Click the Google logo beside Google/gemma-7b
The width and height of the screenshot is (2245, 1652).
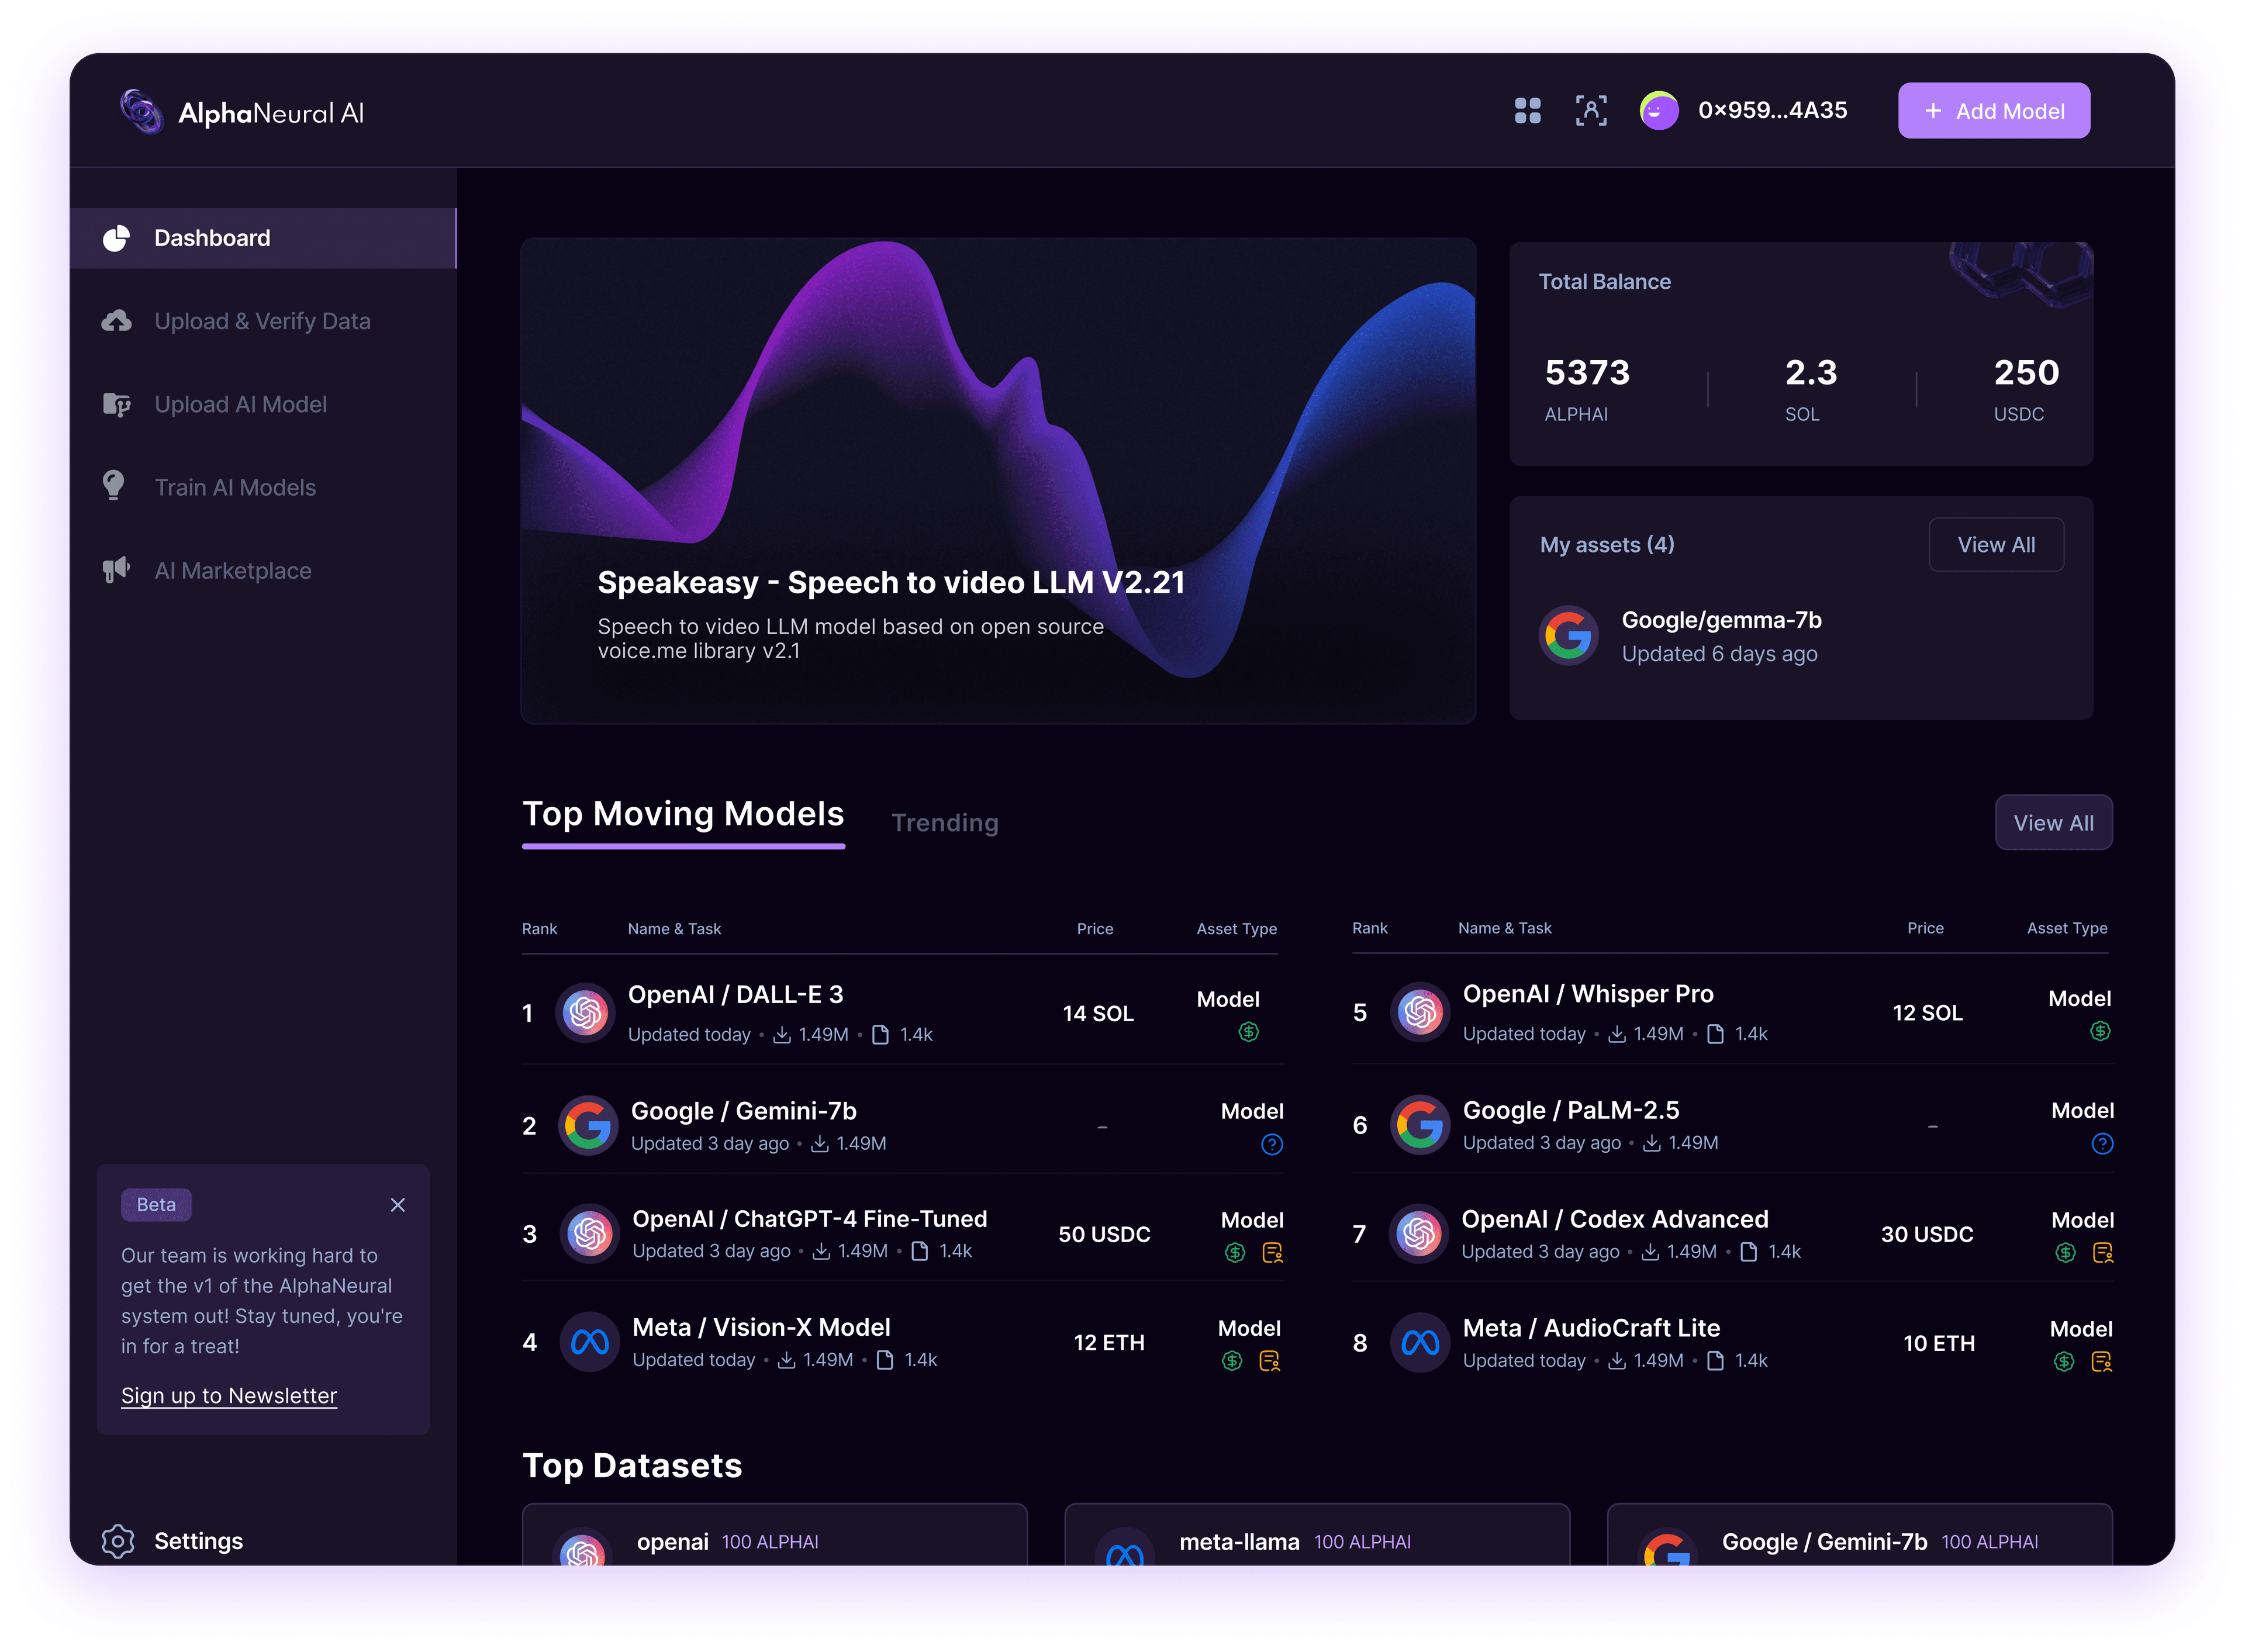point(1568,635)
